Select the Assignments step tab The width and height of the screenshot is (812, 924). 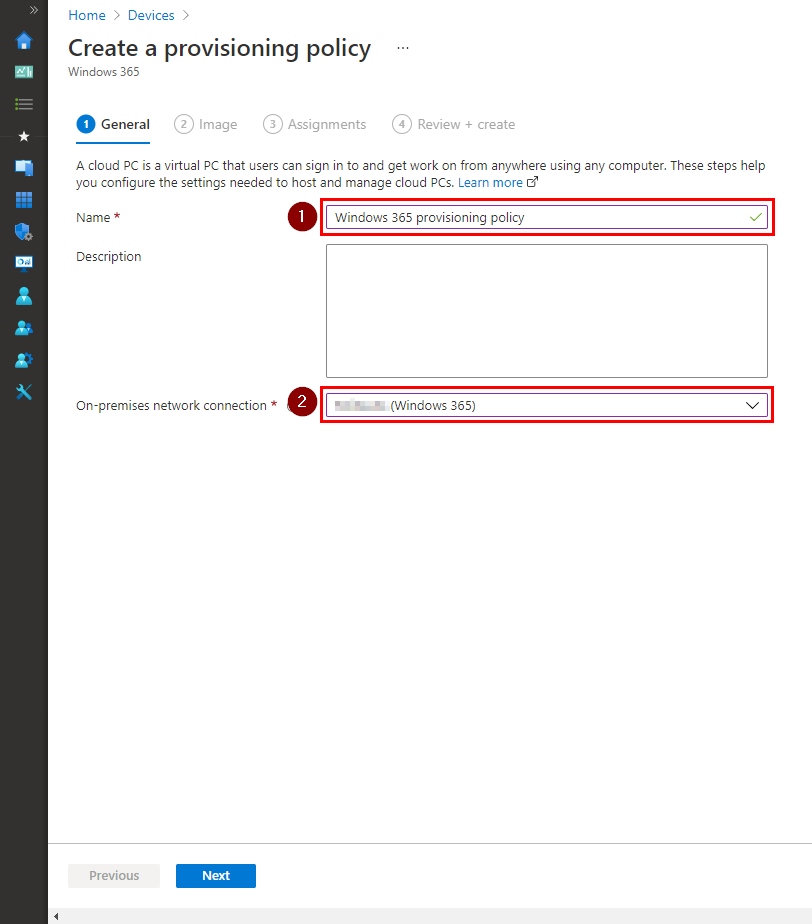[x=315, y=124]
